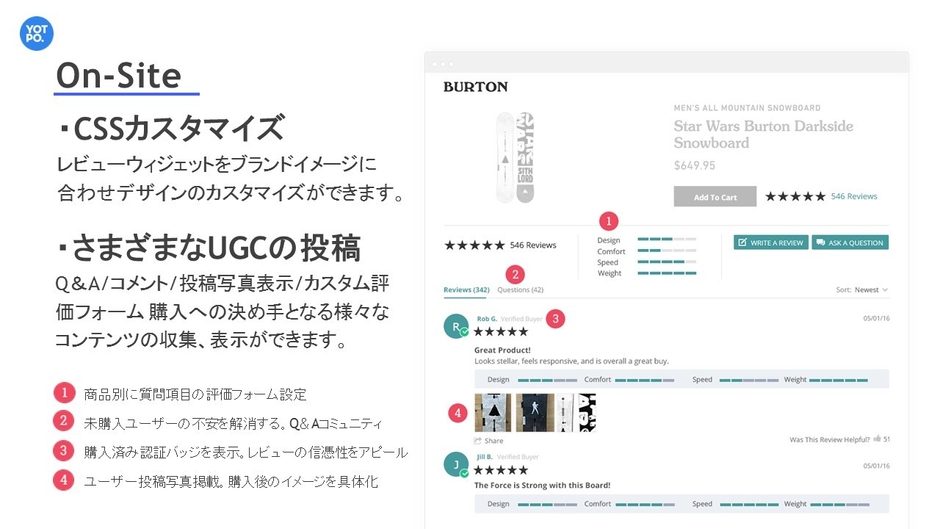Click the five-star rating beside Add To Cart
The height and width of the screenshot is (529, 940).
pyautogui.click(x=795, y=196)
